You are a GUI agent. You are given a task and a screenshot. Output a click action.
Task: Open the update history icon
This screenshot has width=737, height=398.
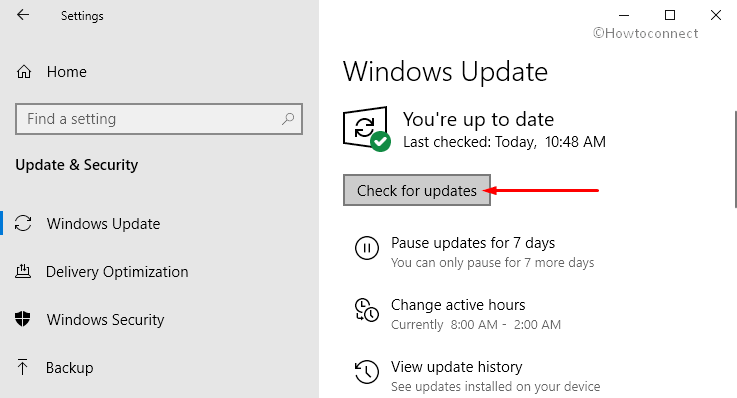pyautogui.click(x=367, y=372)
